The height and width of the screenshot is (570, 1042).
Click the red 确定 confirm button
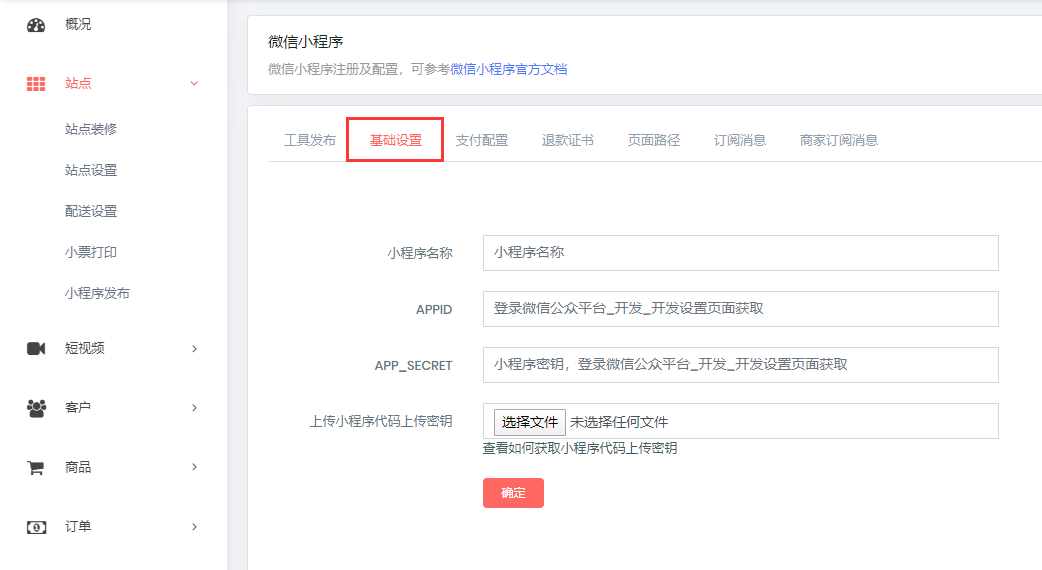(513, 493)
